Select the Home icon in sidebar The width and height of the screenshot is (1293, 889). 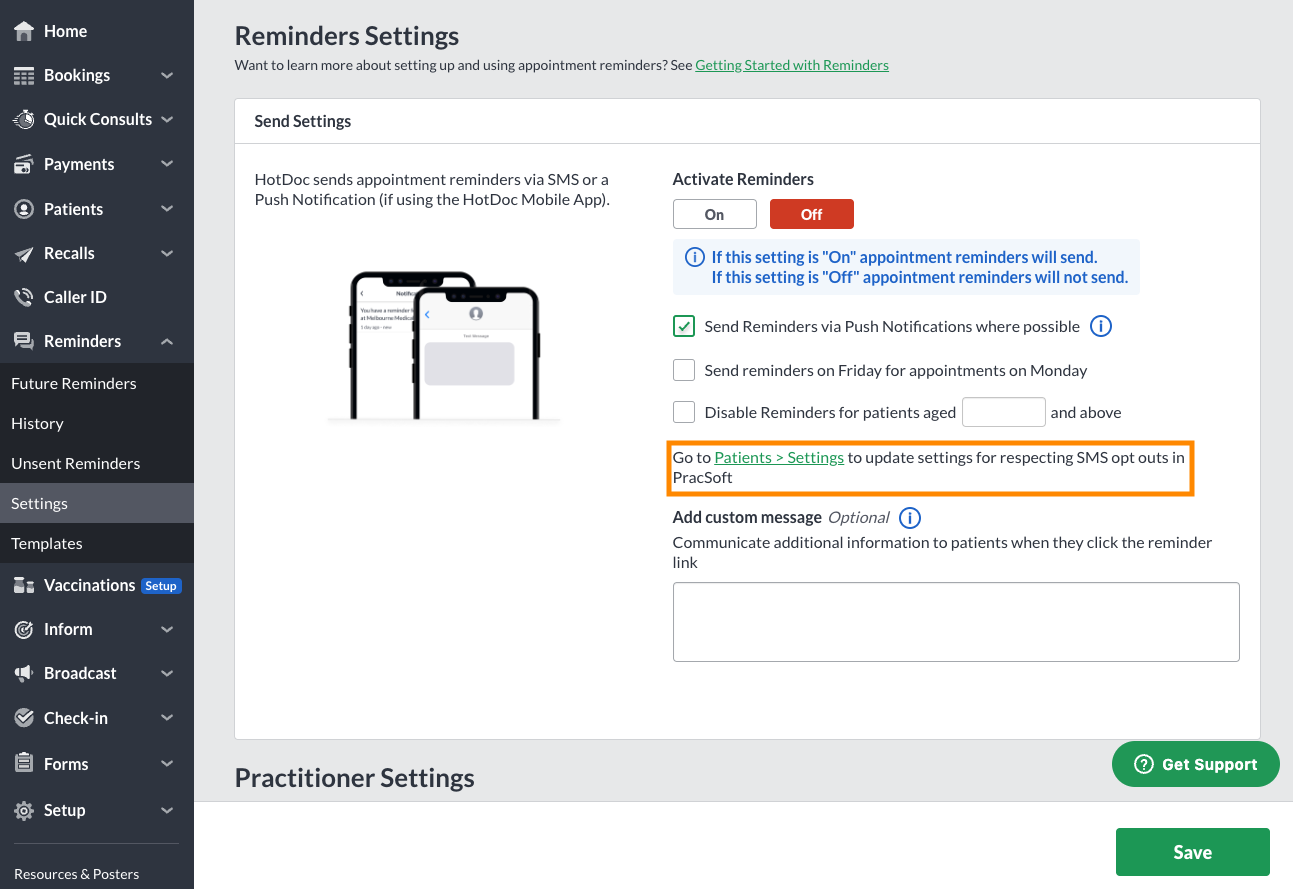click(23, 31)
